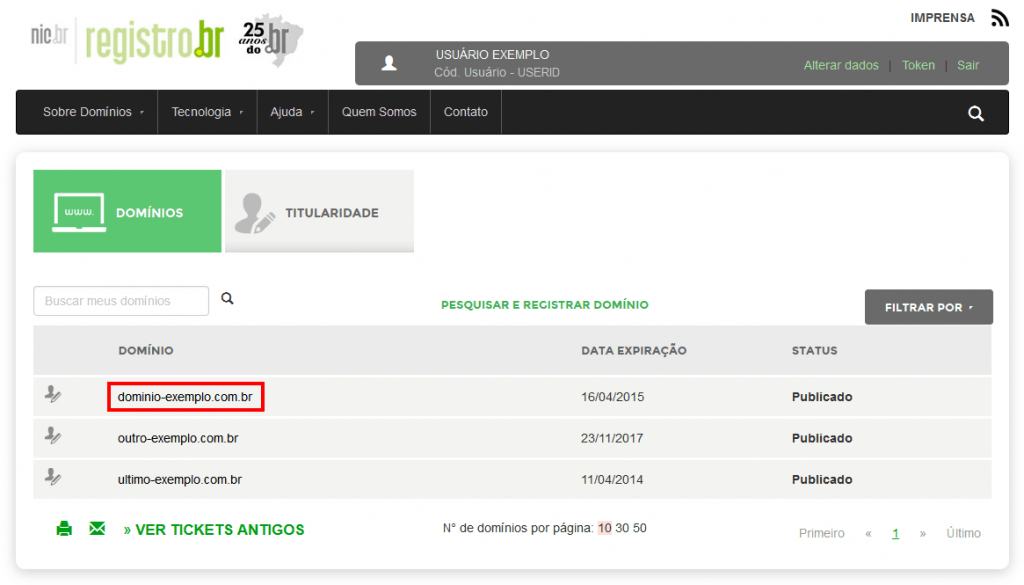Open the site search magnifier in navbar
This screenshot has height=585, width=1024.
point(976,114)
